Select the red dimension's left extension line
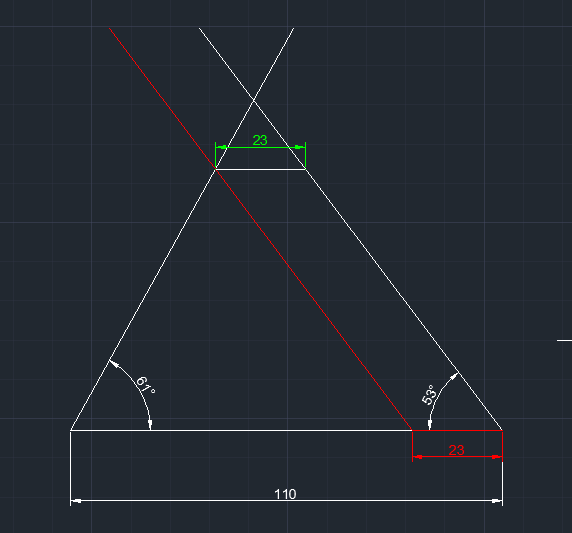This screenshot has width=572, height=533. [412, 446]
